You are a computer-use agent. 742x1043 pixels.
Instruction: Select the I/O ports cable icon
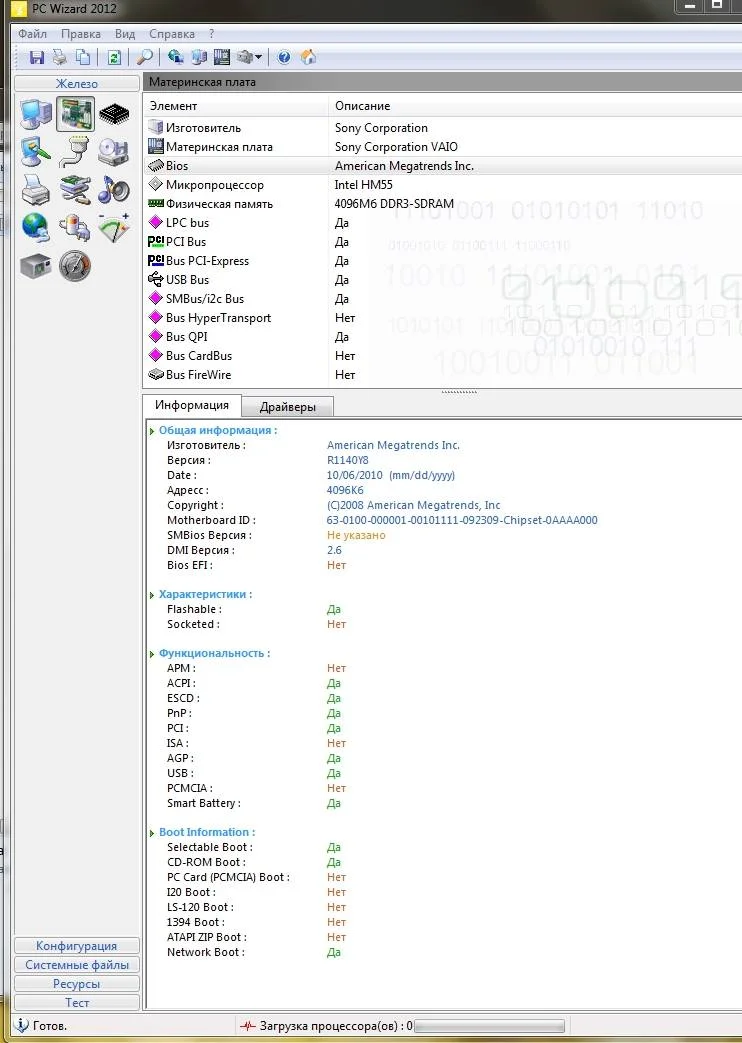click(x=75, y=152)
